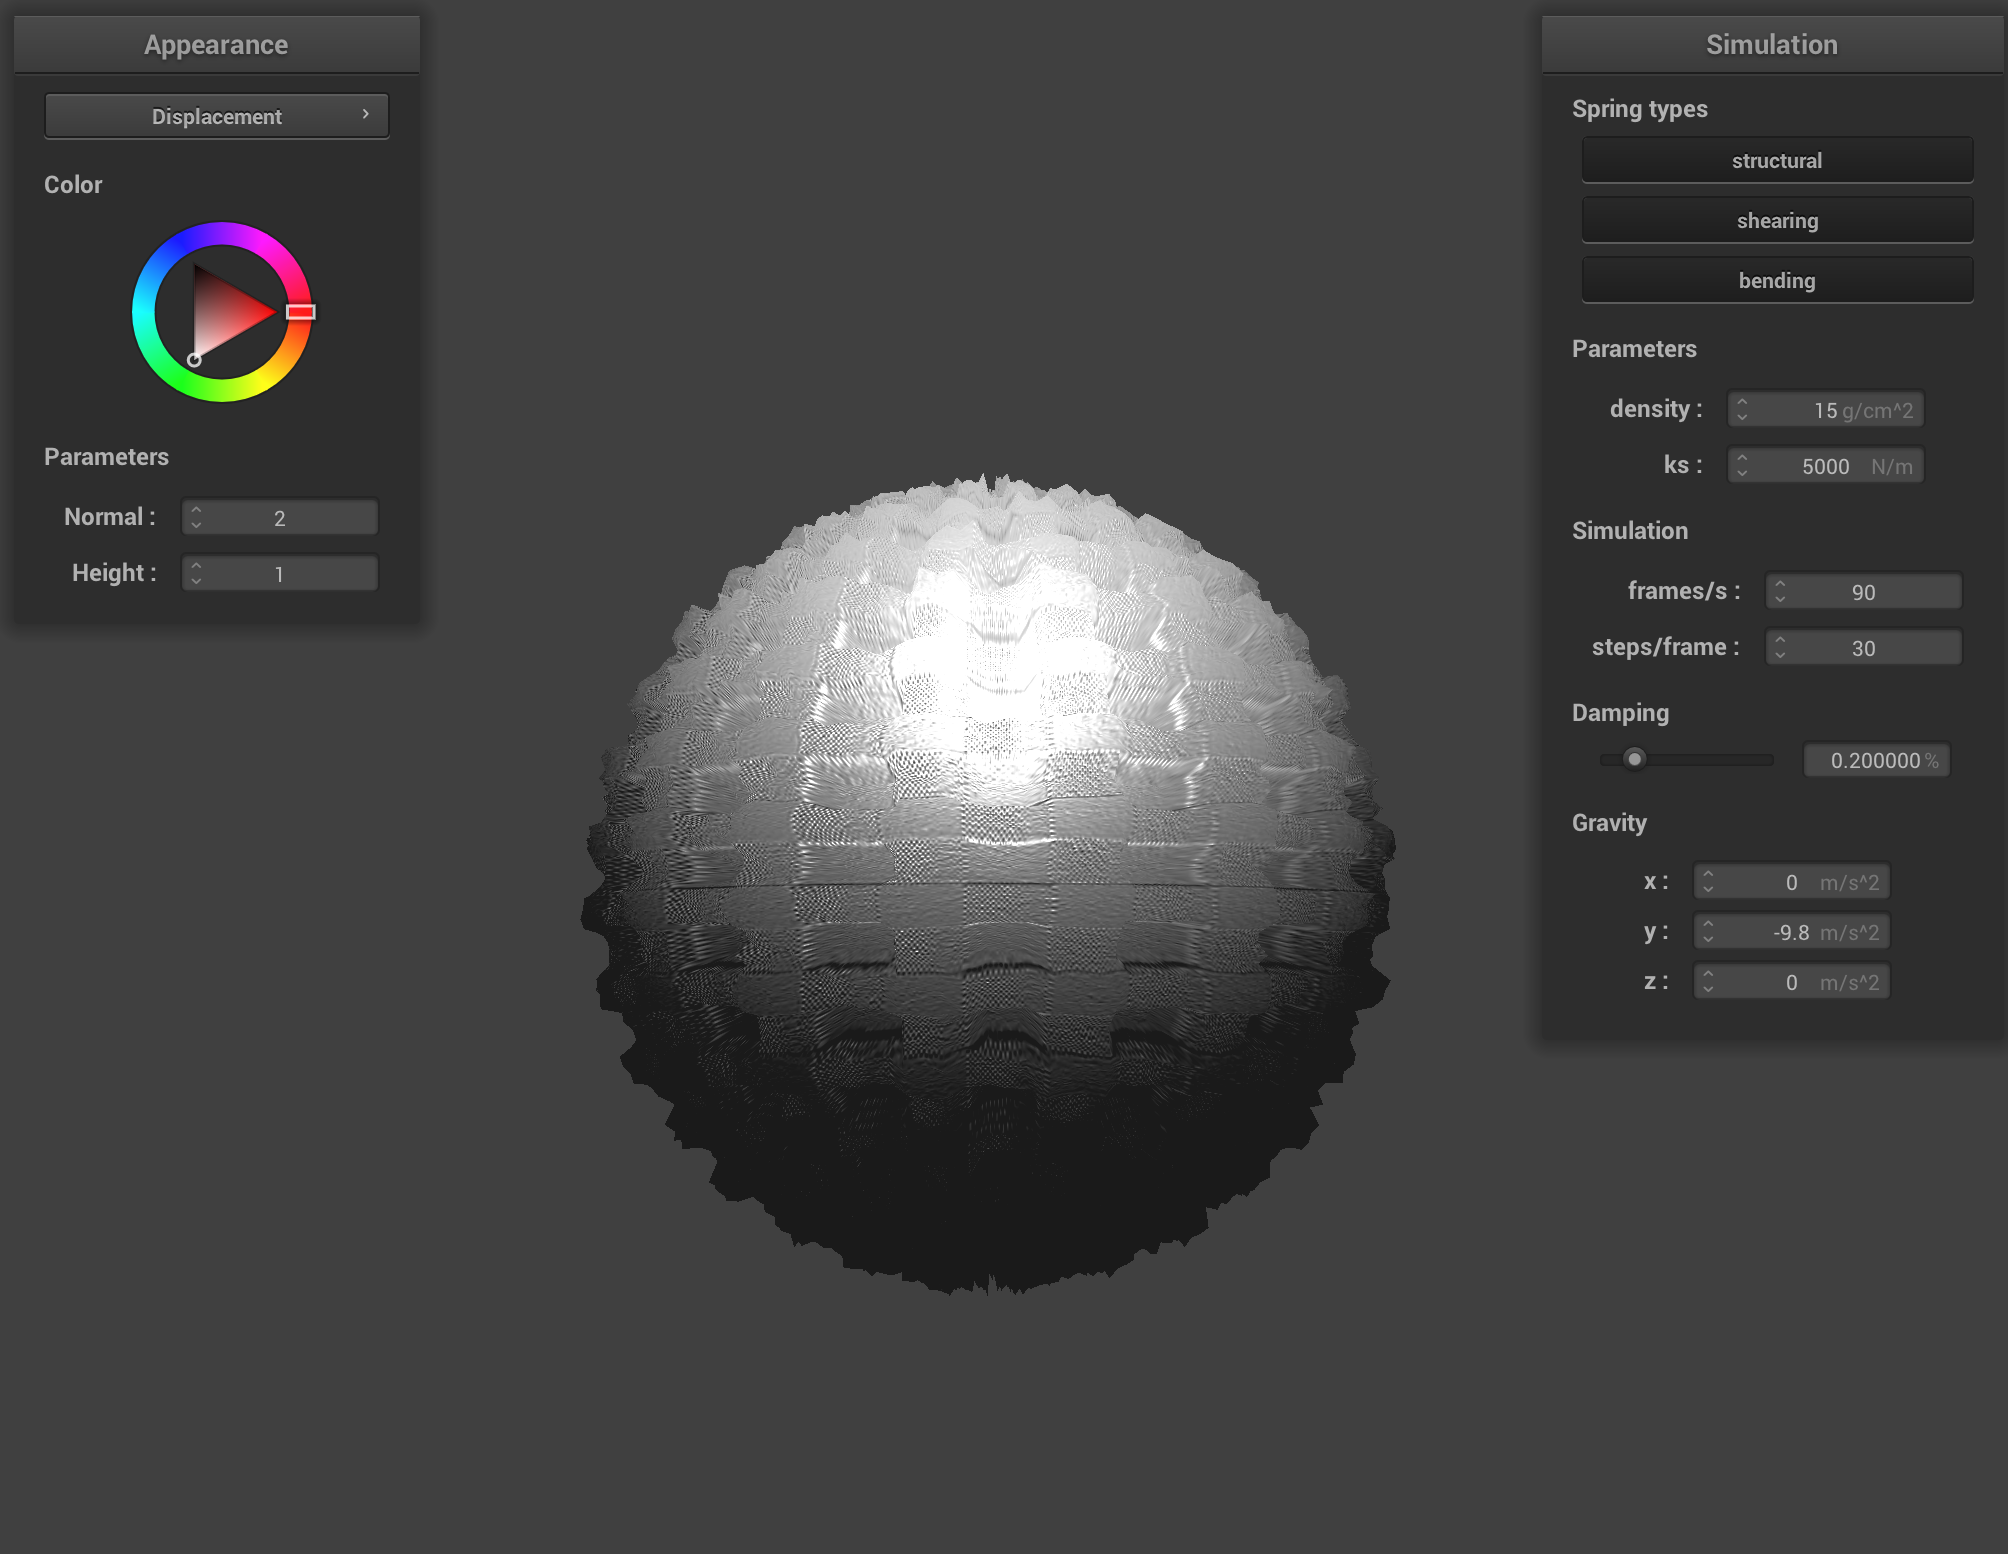Click the "Spring types" heading
2008x1554 pixels.
point(1640,109)
